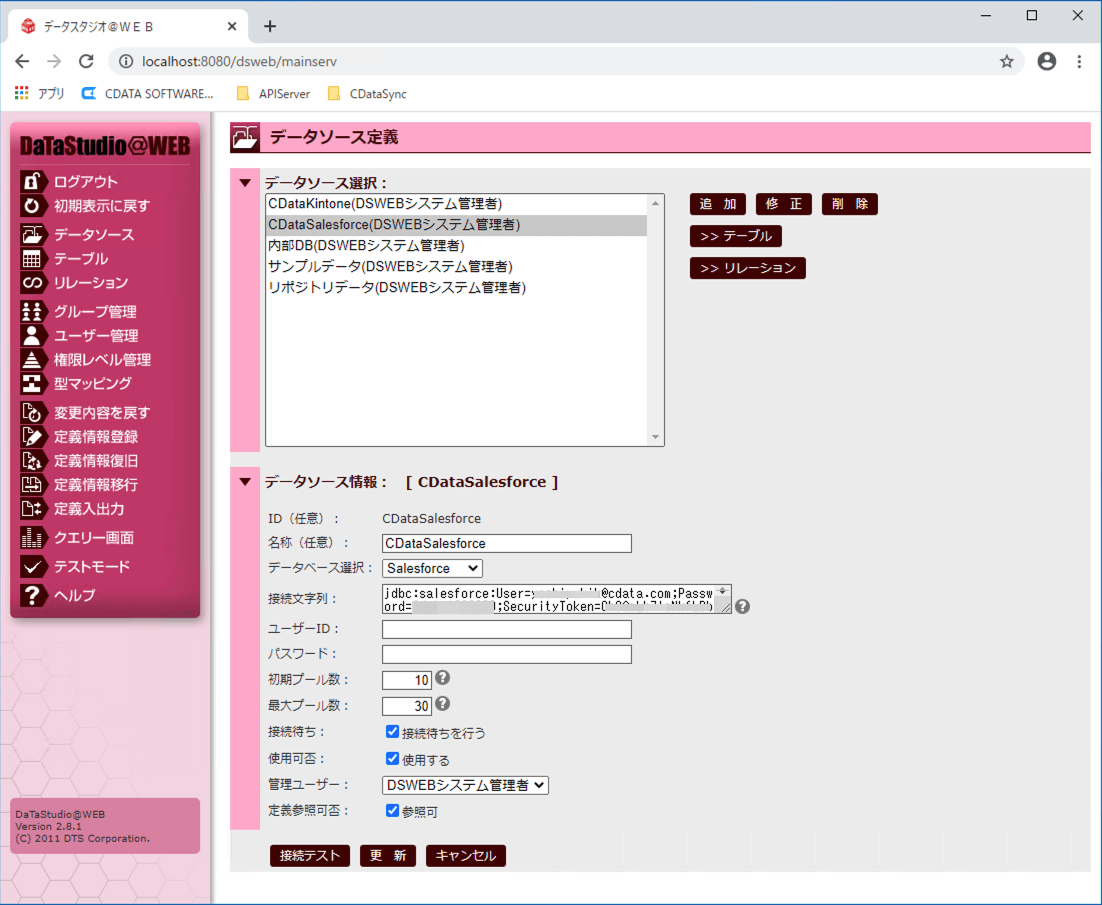
Task: Open the Chrome three-dot menu
Action: [x=1079, y=62]
